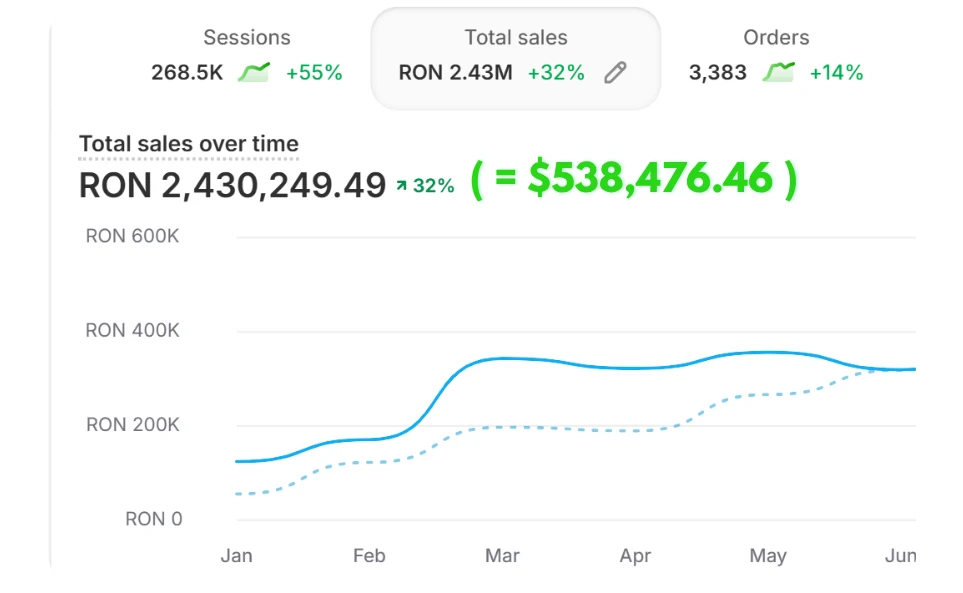
Task: Click the May month label
Action: coord(768,556)
